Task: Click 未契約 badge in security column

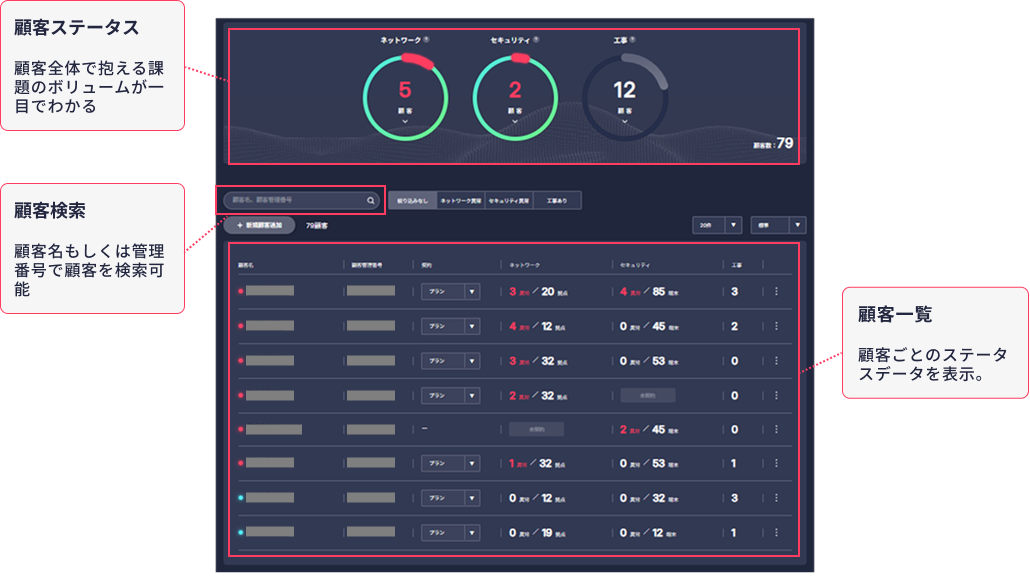Action: click(648, 395)
